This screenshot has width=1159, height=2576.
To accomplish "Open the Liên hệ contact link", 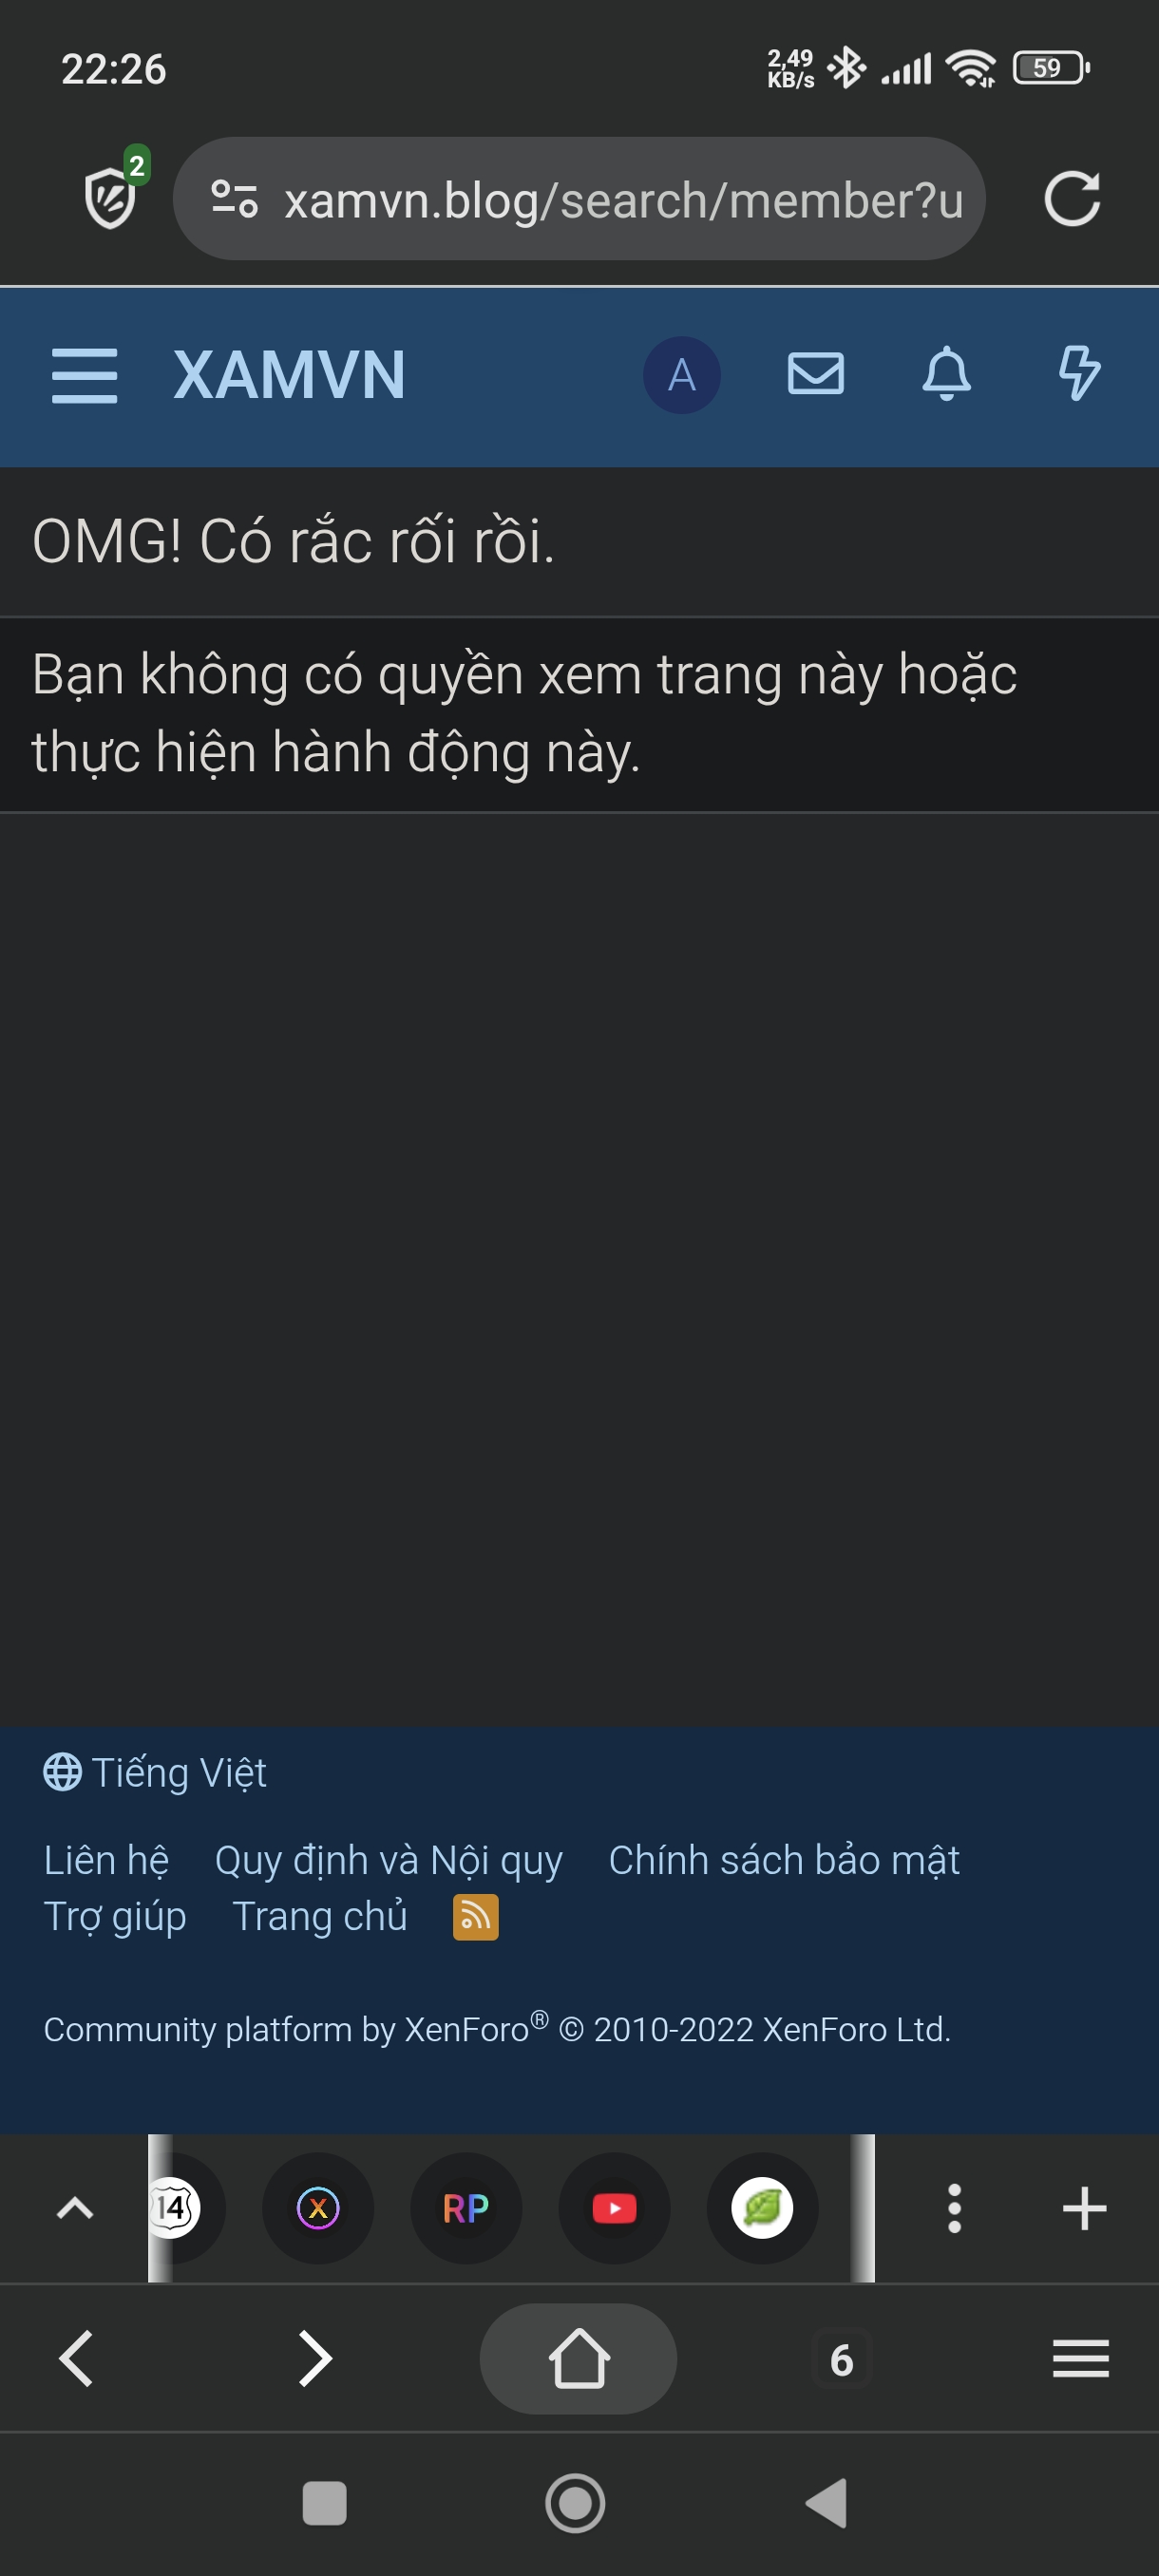I will (x=106, y=1860).
